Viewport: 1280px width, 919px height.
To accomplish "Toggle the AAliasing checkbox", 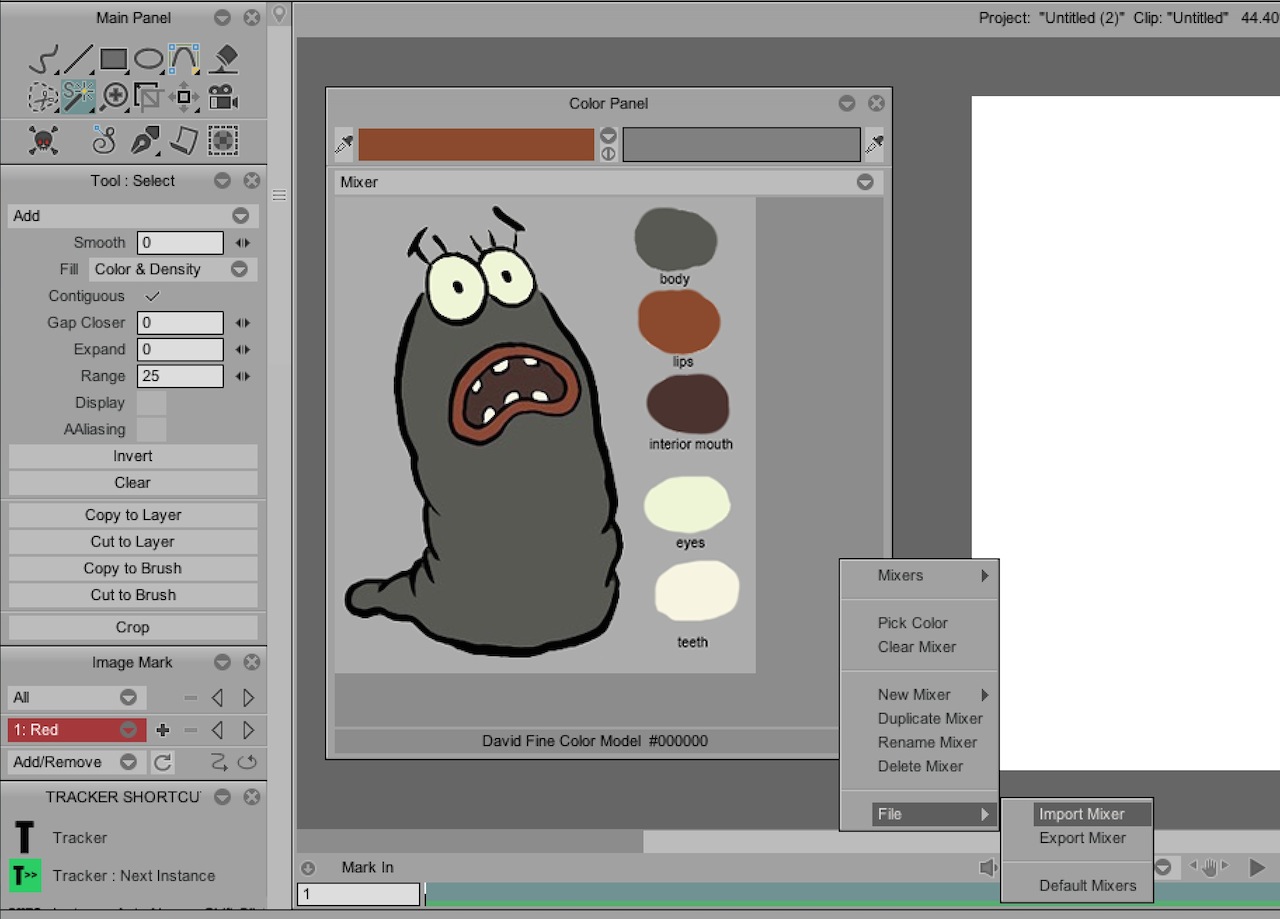I will (x=151, y=429).
